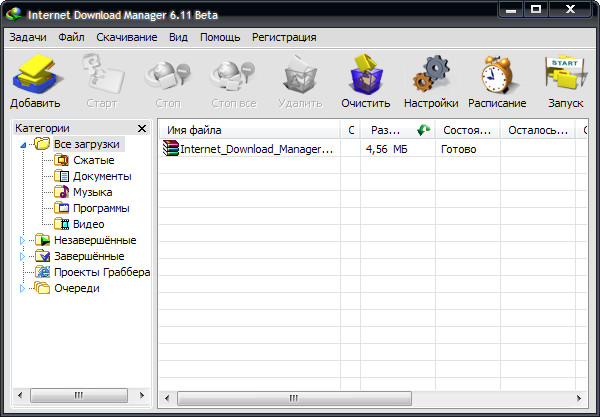600x417 pixels.
Task: Open the Скачивание menu
Action: (x=126, y=37)
